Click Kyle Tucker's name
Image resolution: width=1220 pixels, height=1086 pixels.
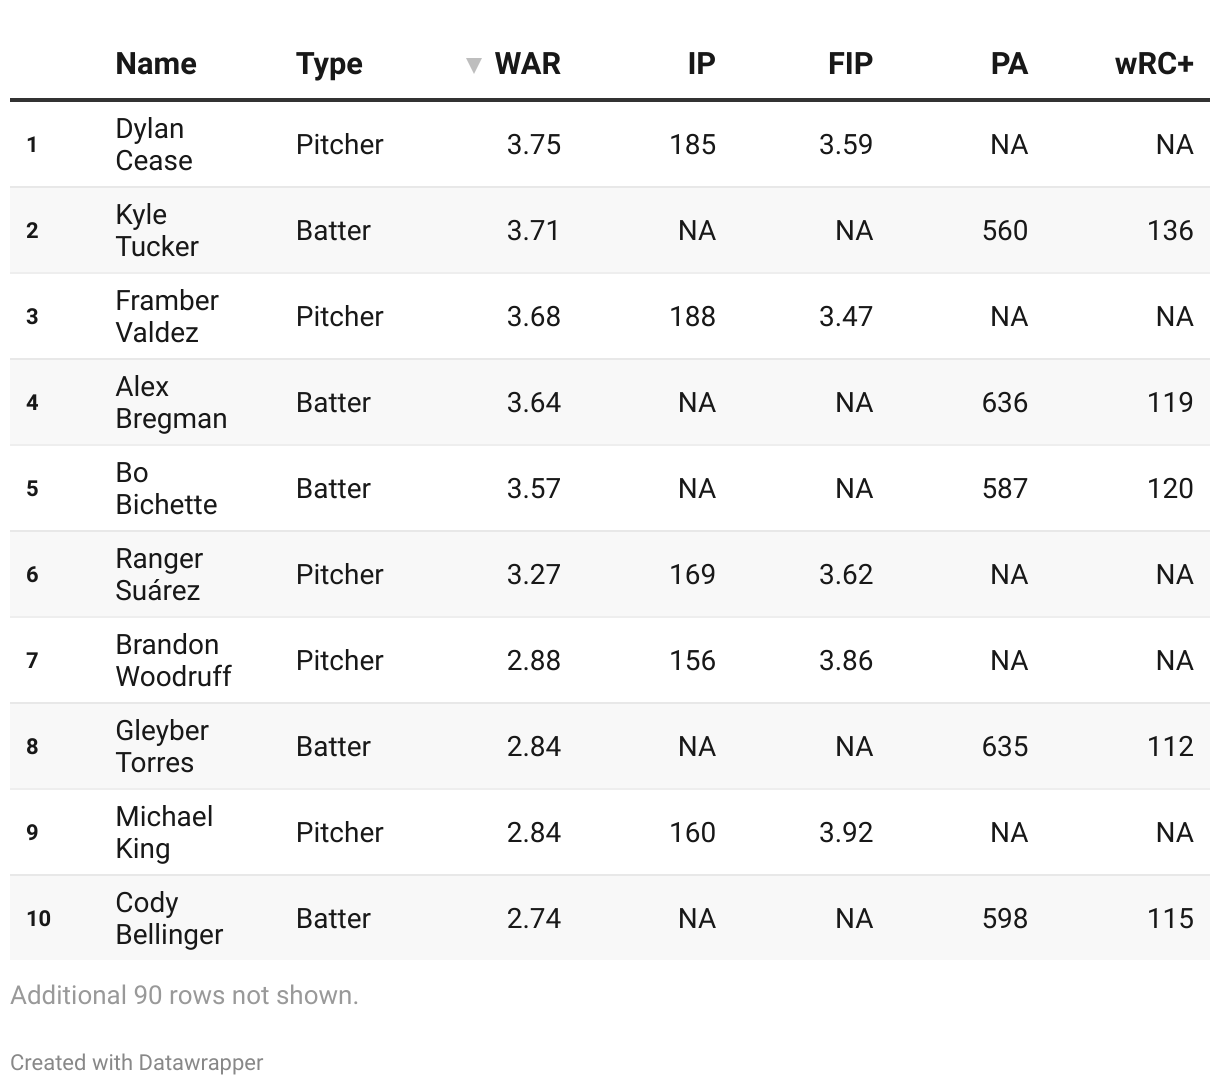(156, 230)
